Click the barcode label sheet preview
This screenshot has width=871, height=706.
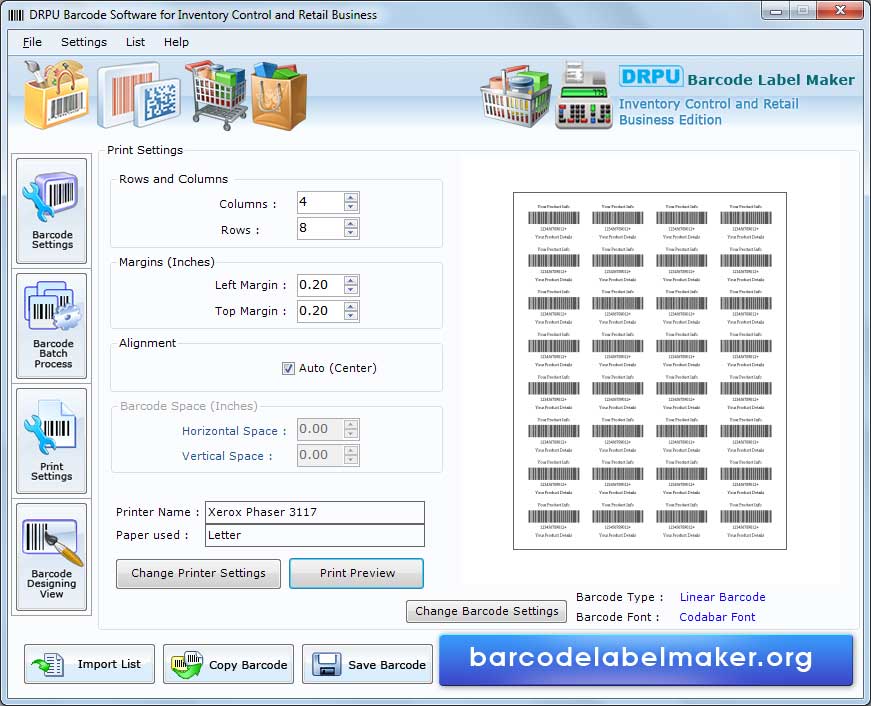tap(650, 371)
